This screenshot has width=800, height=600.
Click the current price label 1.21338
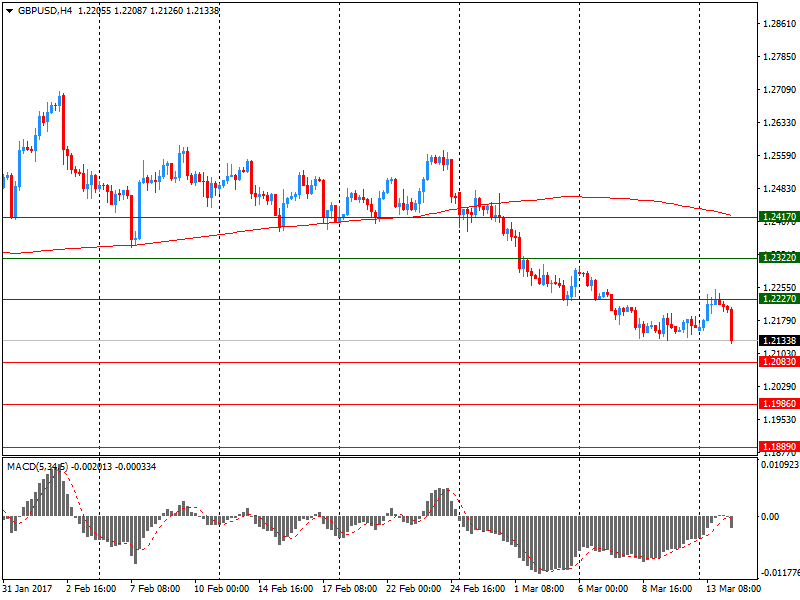tap(779, 340)
